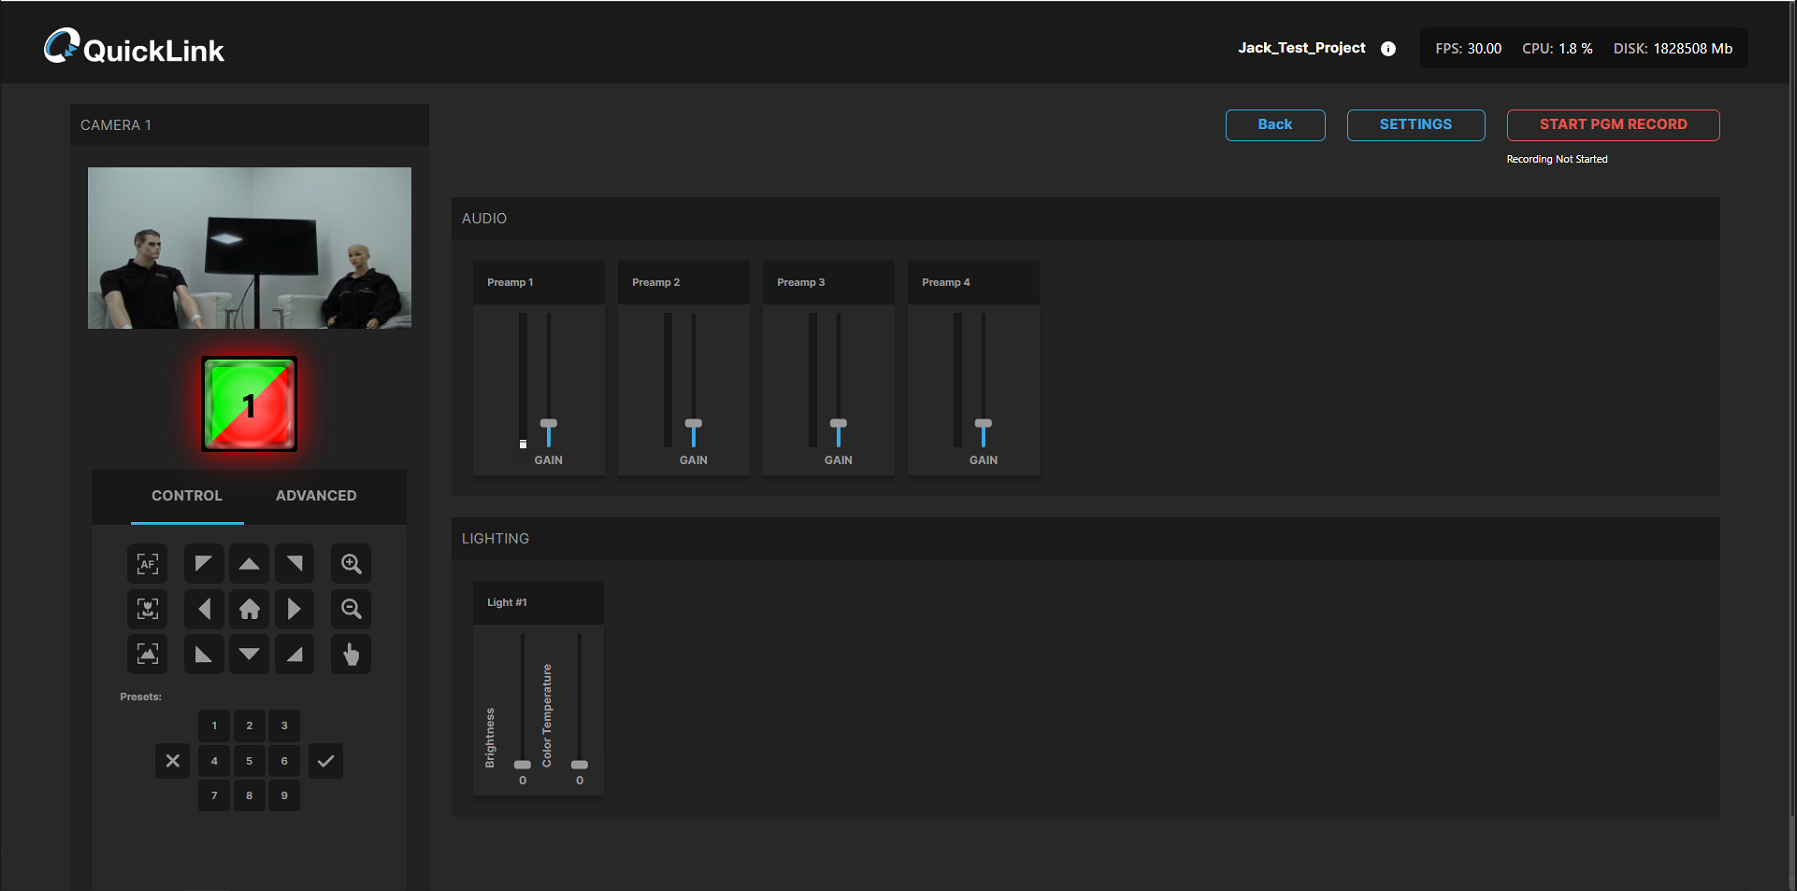This screenshot has height=891, width=1797.
Task: Click the Camera 1 video preview thumbnail
Action: click(249, 248)
